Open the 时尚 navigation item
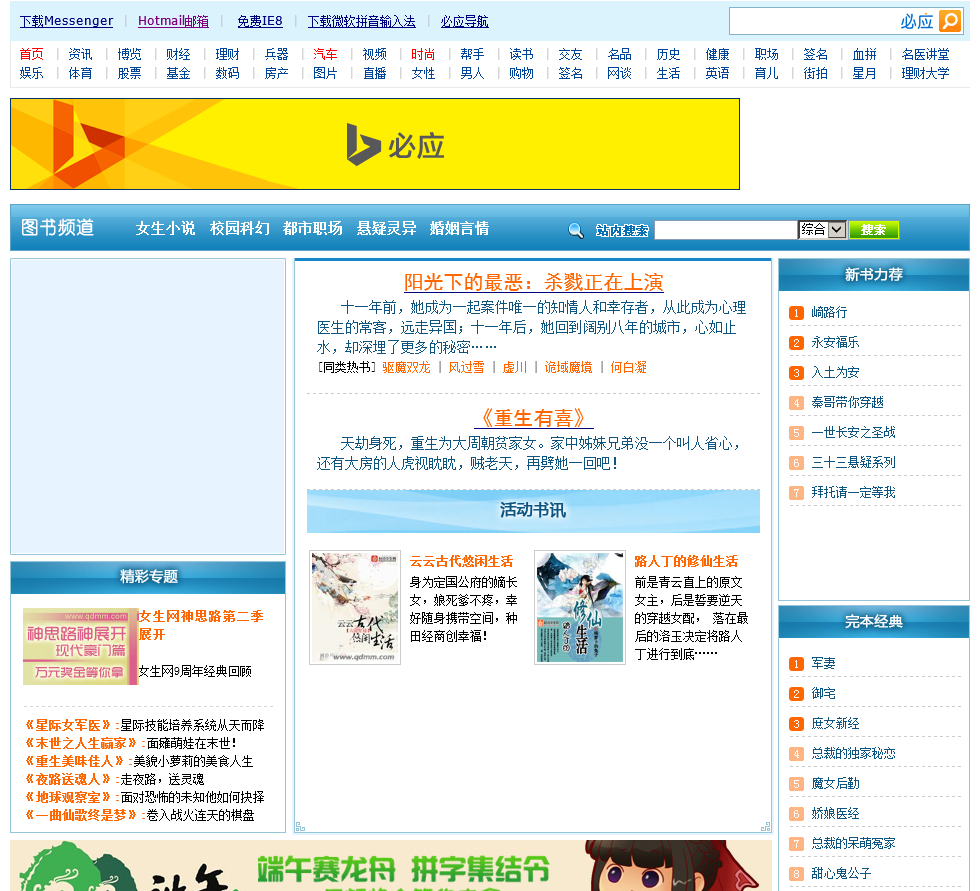The image size is (980, 891). click(423, 54)
